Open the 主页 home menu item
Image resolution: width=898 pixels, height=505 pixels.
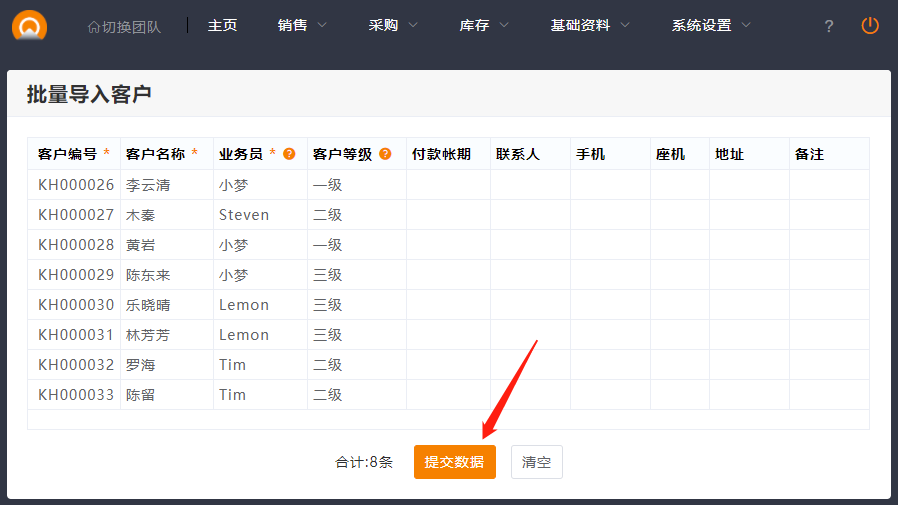[x=222, y=26]
